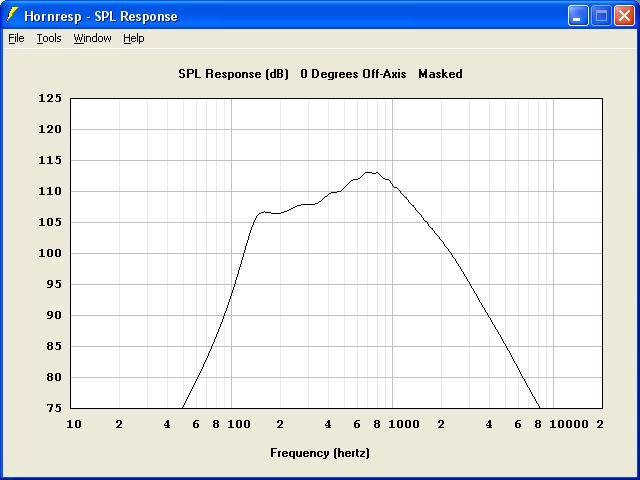640x480 pixels.
Task: Click the 120 dB y-axis label
Action: click(x=50, y=129)
